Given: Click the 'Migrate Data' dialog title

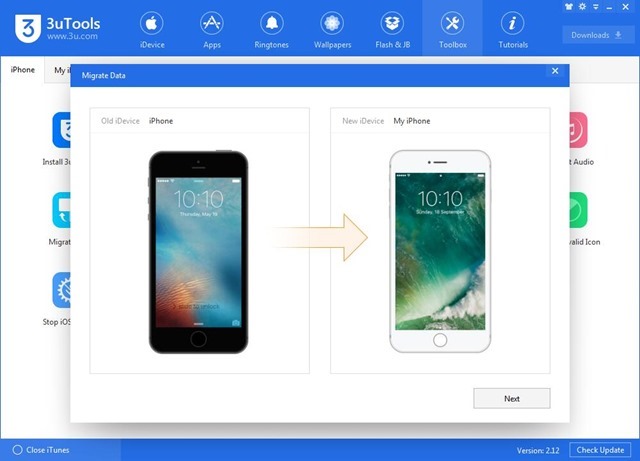Looking at the screenshot, I should [104, 76].
